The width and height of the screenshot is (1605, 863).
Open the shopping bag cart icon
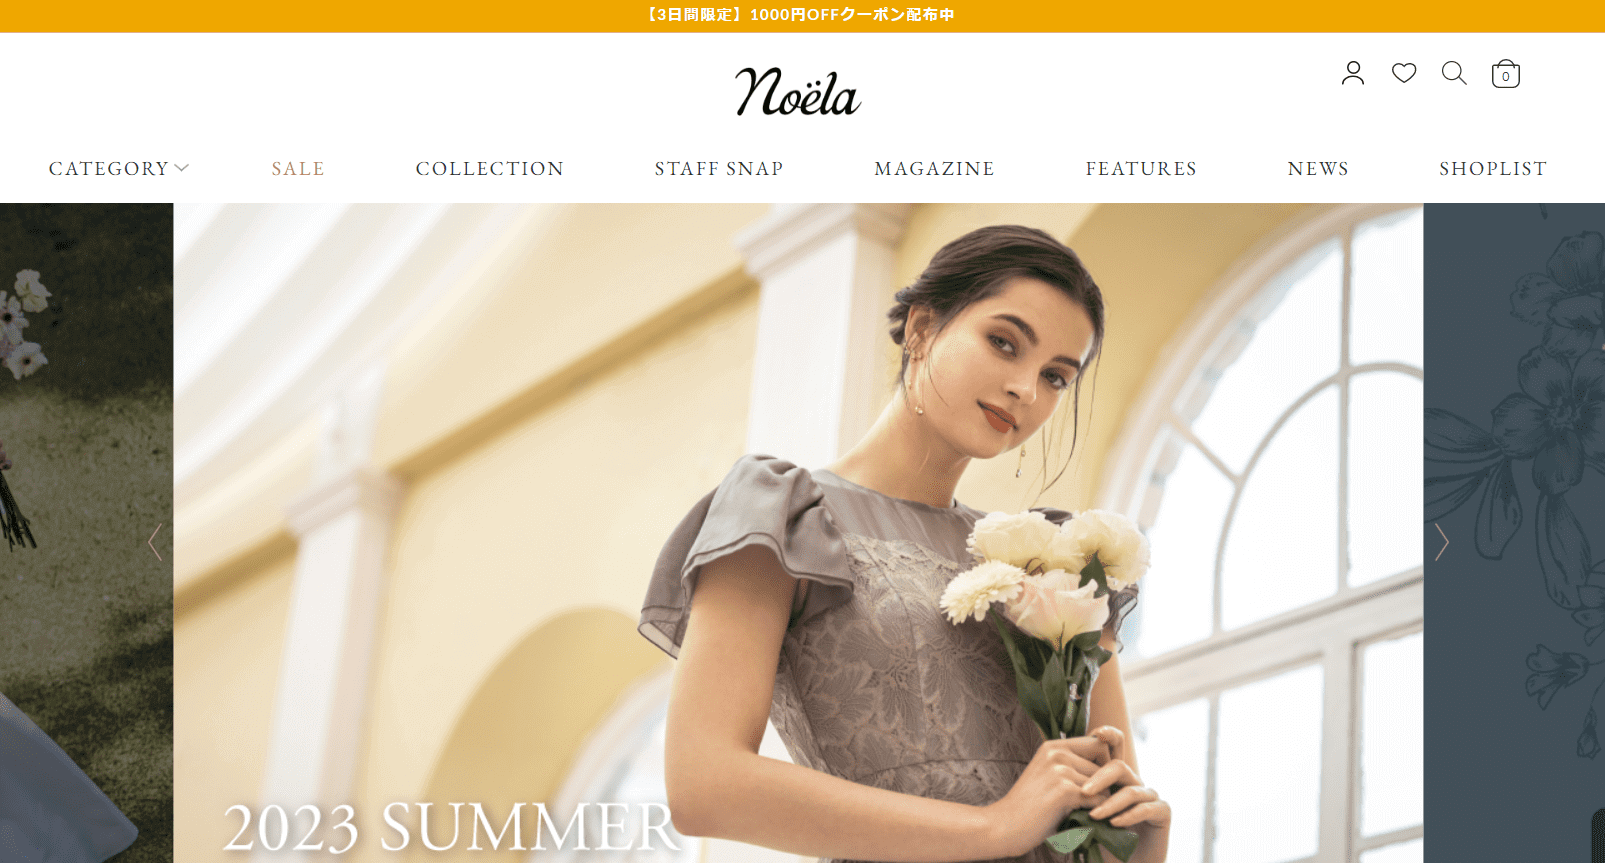(1505, 74)
